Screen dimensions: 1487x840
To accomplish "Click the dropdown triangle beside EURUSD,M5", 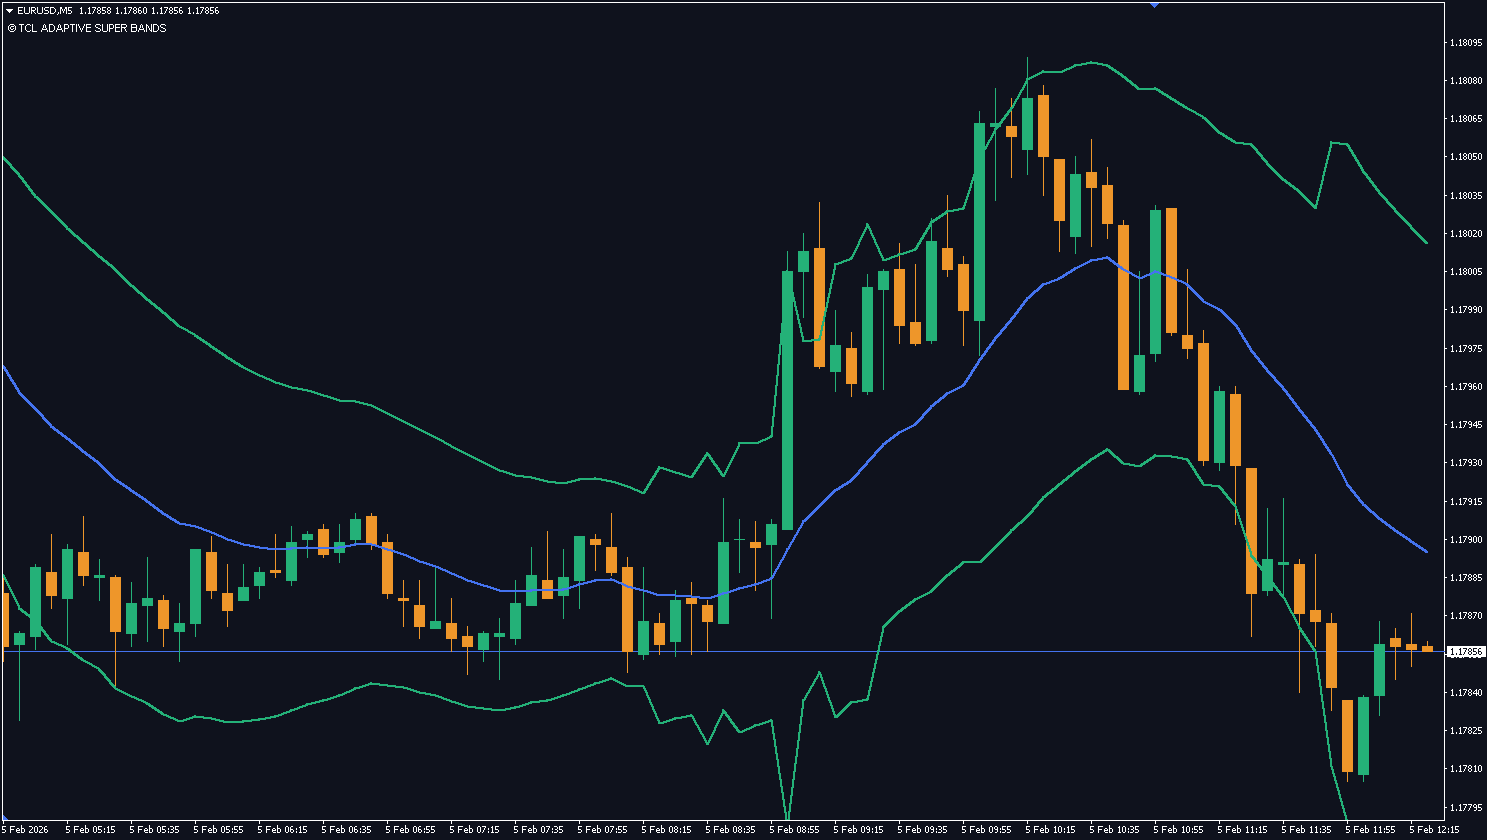I will point(9,10).
